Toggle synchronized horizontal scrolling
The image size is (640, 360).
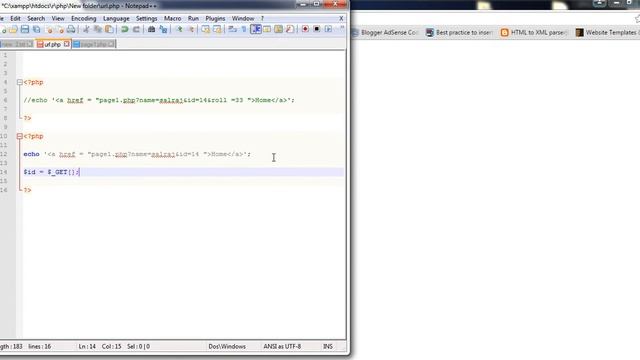click(x=217, y=29)
